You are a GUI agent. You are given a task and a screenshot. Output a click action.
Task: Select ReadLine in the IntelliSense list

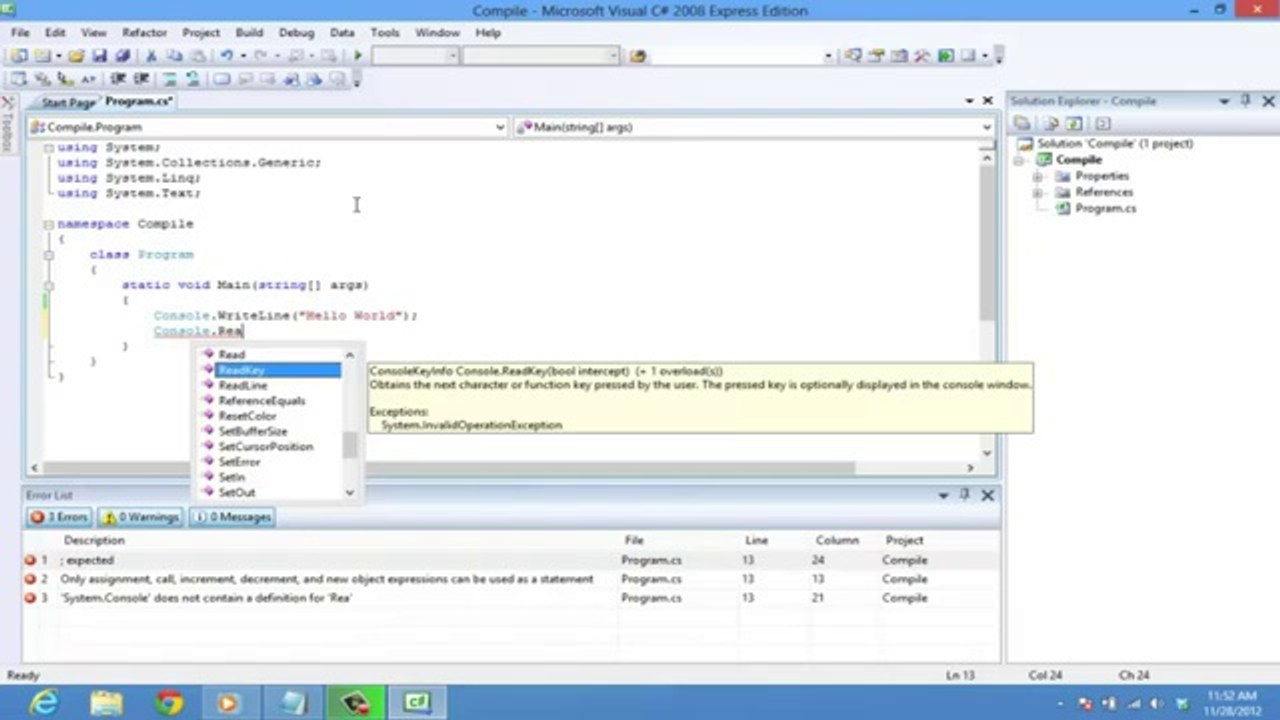pos(243,385)
